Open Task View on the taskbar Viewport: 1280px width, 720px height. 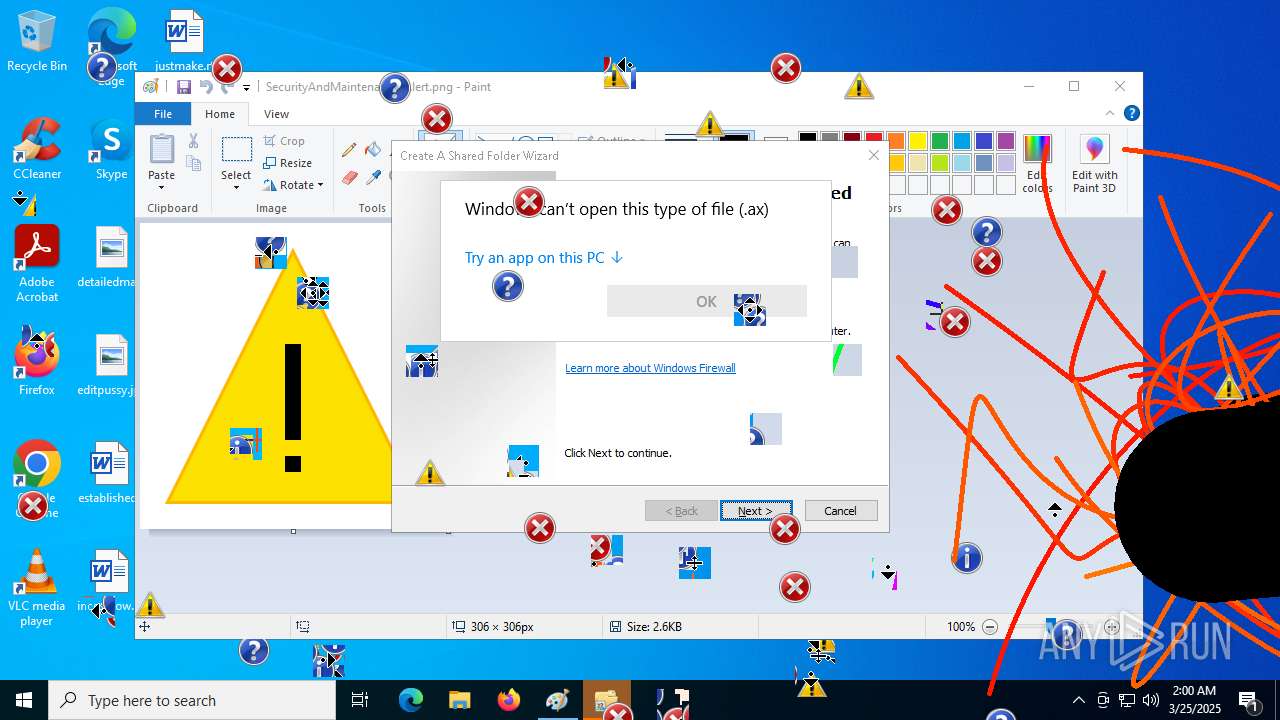pos(360,700)
